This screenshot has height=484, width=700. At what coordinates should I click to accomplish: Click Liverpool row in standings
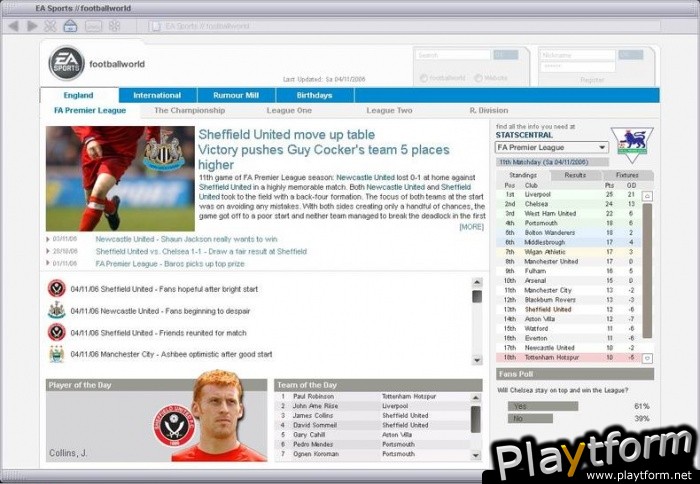568,195
